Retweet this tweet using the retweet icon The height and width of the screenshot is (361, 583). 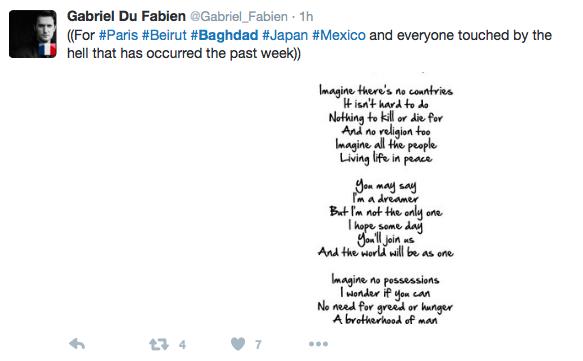click(159, 344)
